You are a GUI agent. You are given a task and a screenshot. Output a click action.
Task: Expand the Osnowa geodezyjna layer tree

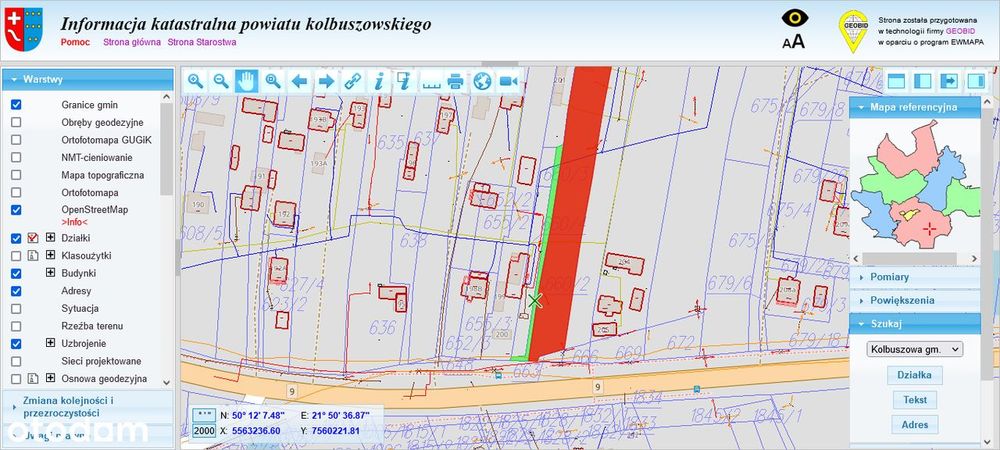(50, 378)
